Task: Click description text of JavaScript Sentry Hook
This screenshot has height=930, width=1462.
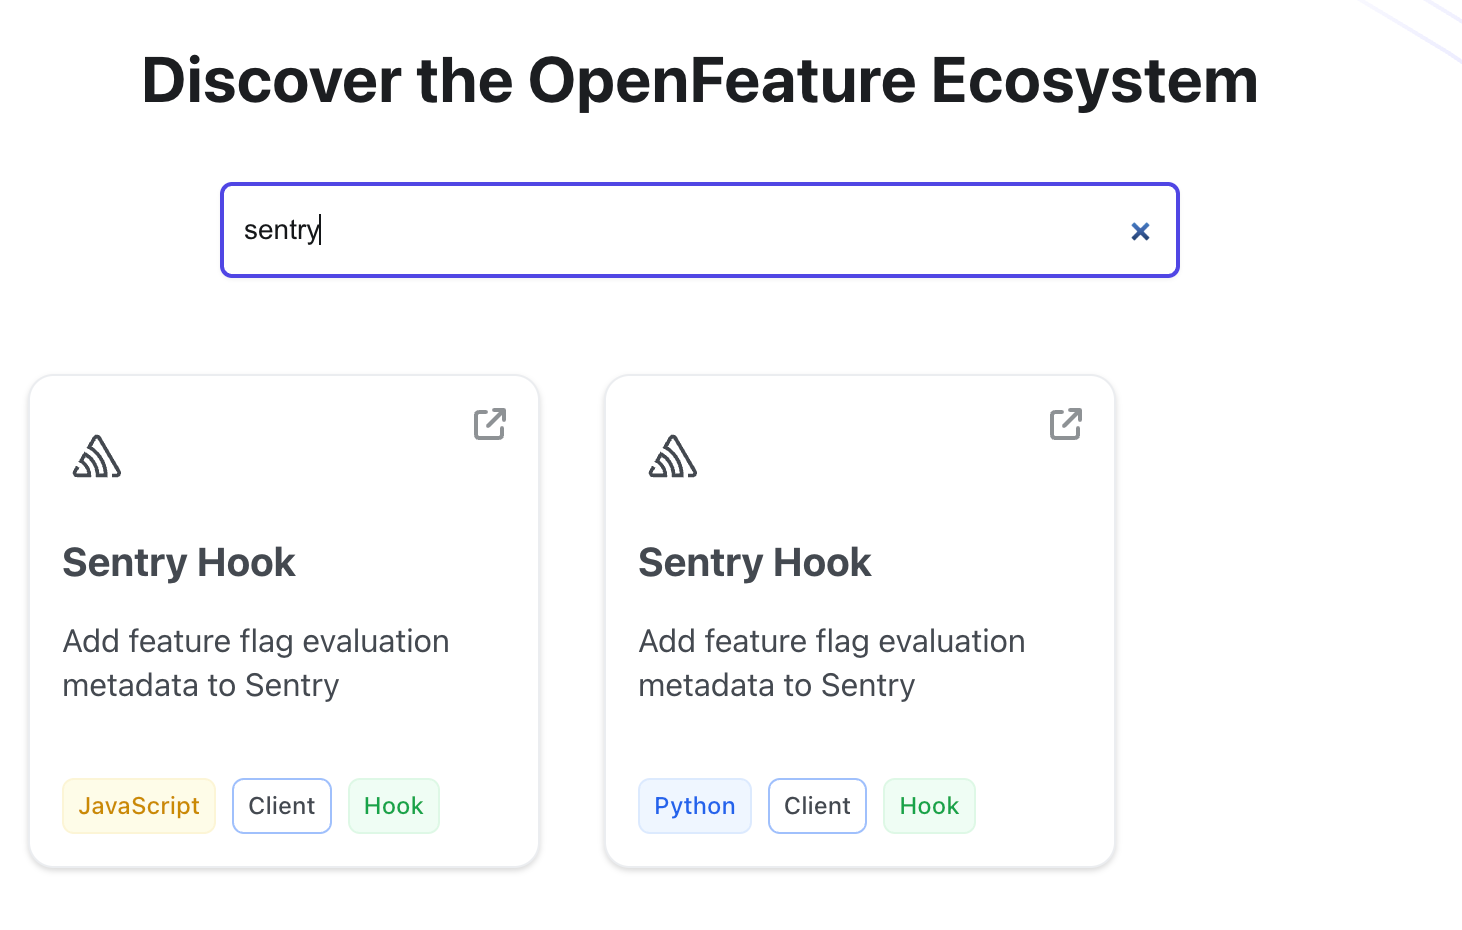Action: (x=255, y=663)
